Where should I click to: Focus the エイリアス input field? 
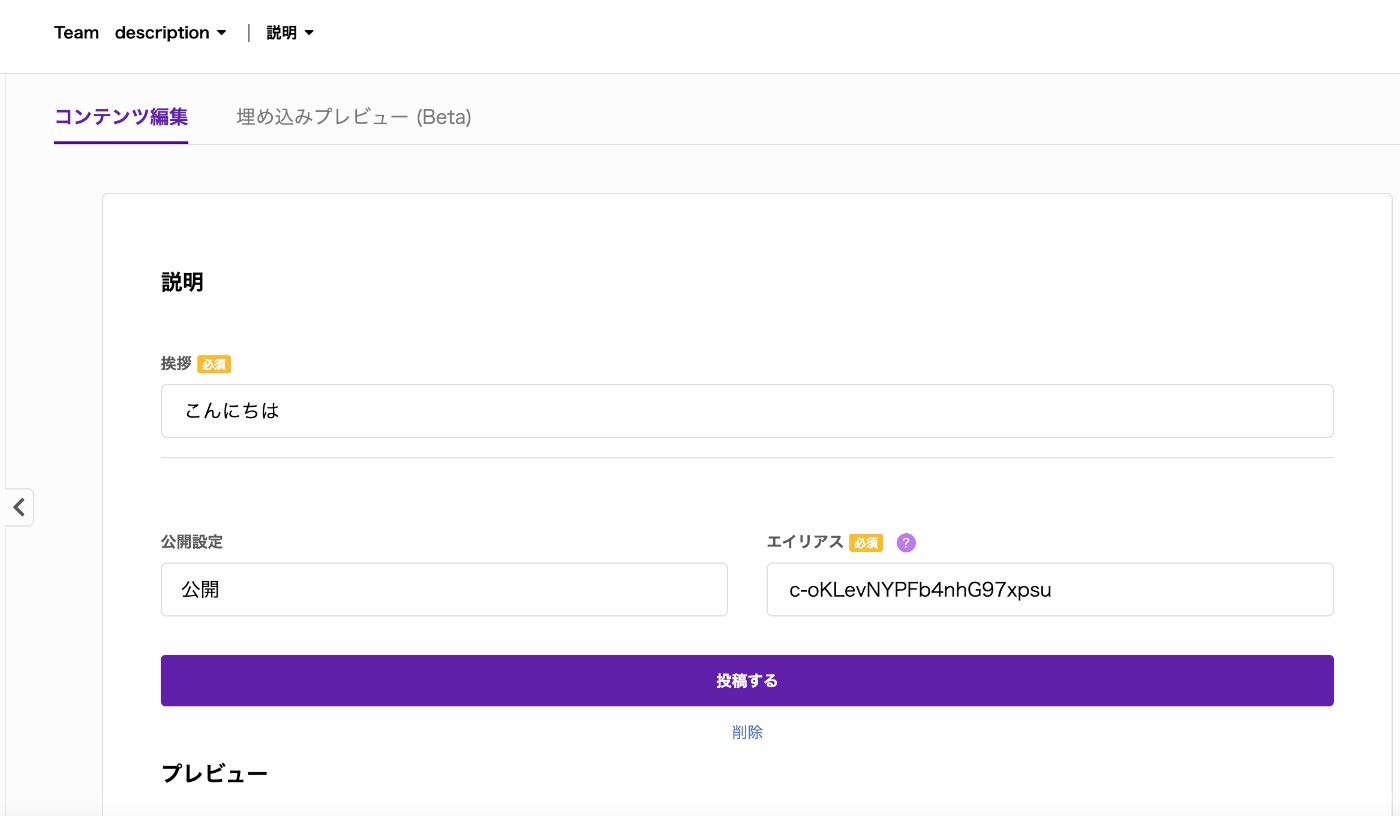pos(1050,590)
